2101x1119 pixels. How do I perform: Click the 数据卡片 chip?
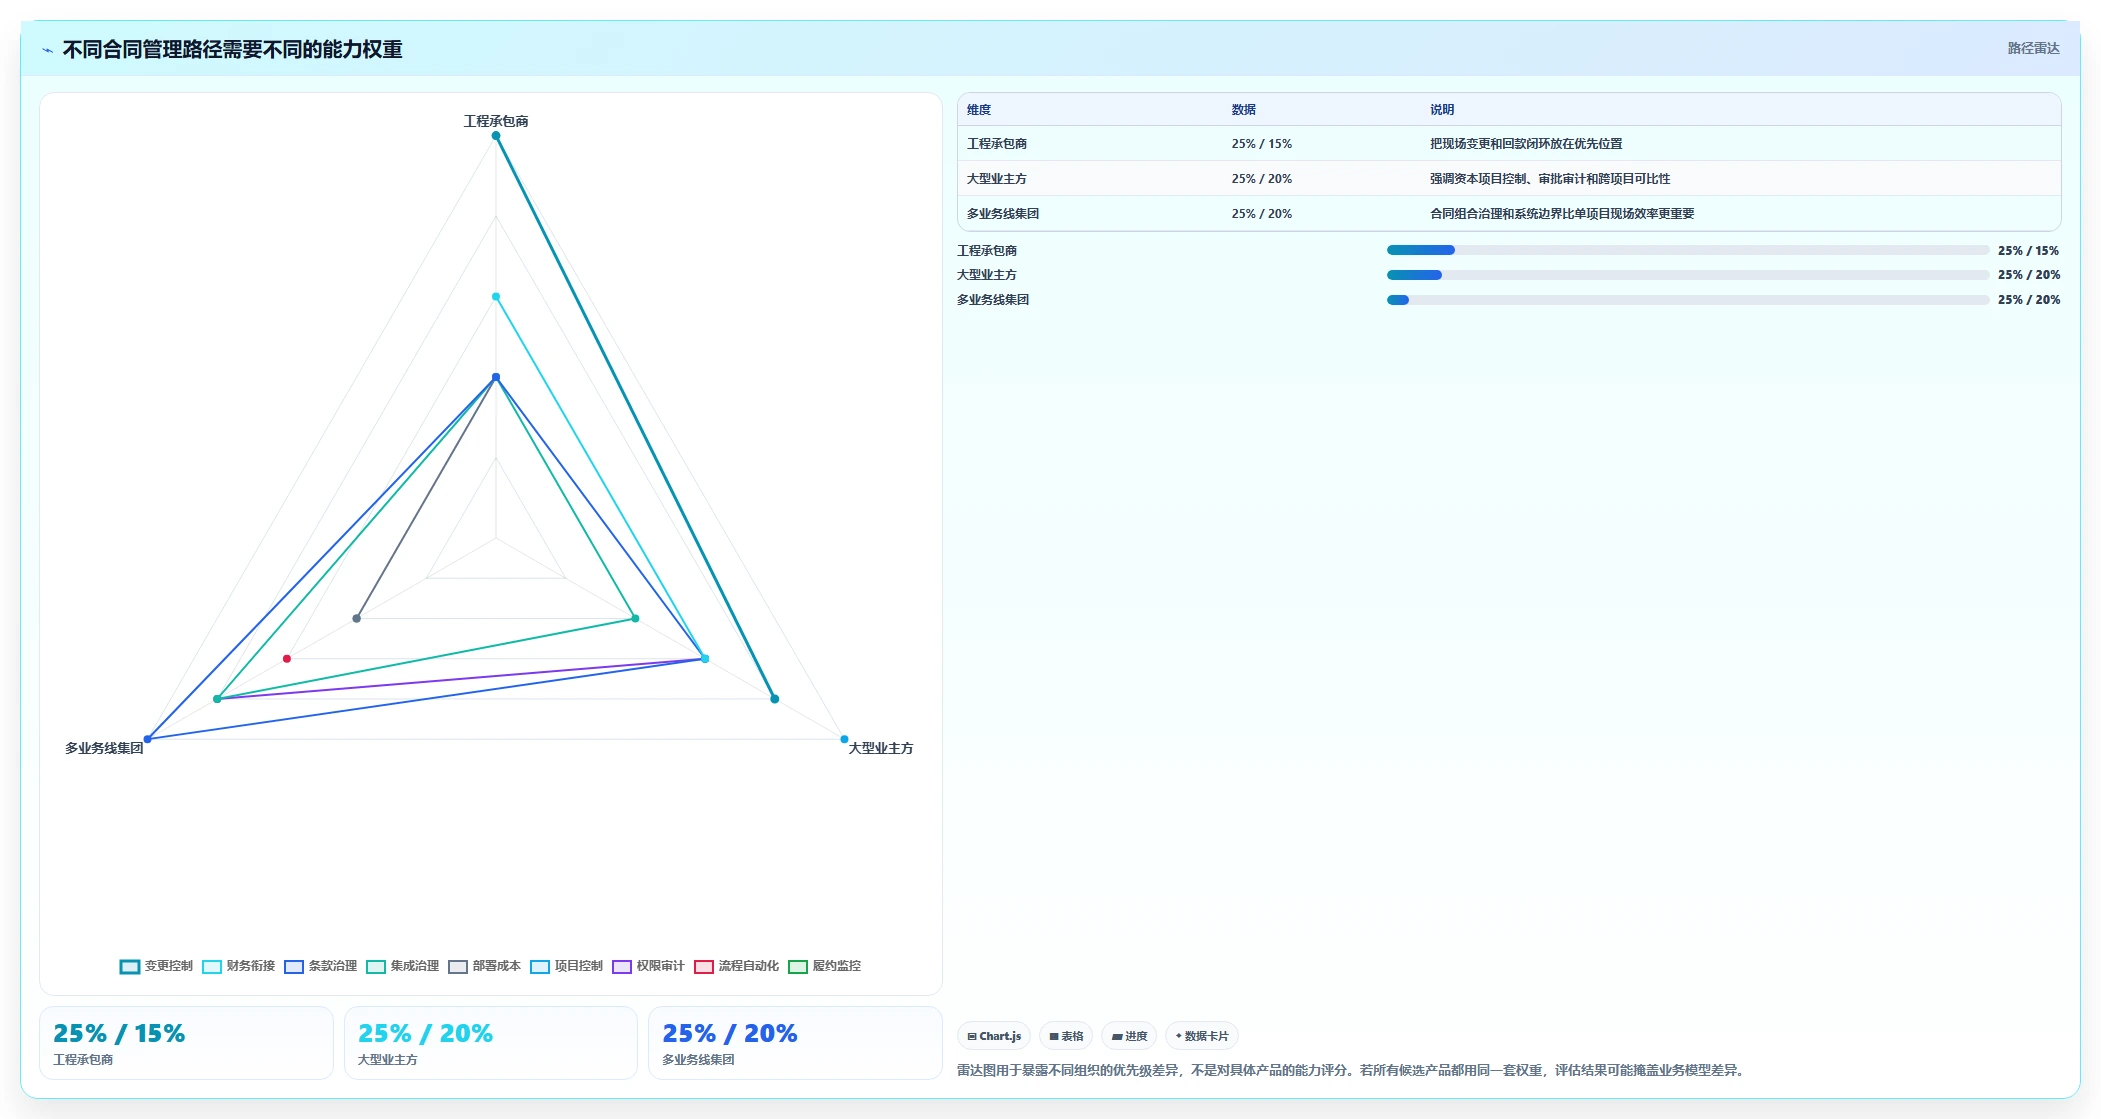pos(1202,1036)
